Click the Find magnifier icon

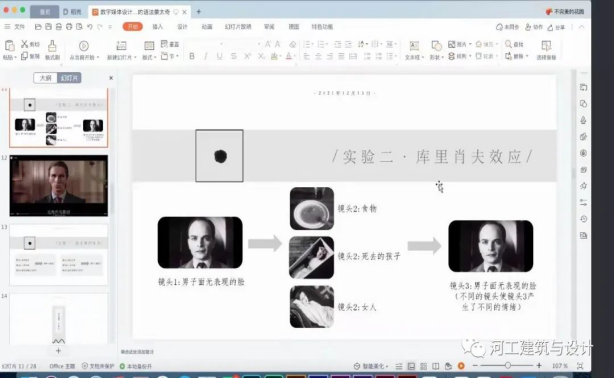click(x=508, y=44)
